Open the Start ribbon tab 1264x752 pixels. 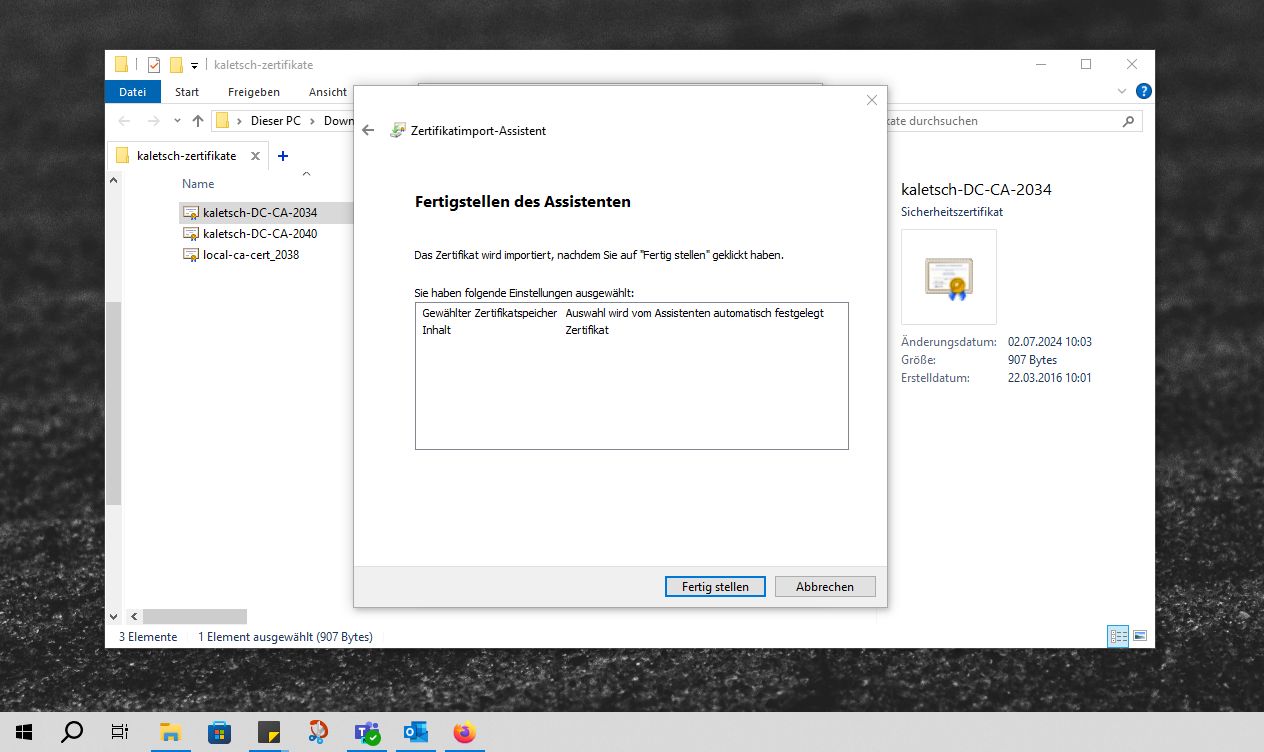point(187,92)
